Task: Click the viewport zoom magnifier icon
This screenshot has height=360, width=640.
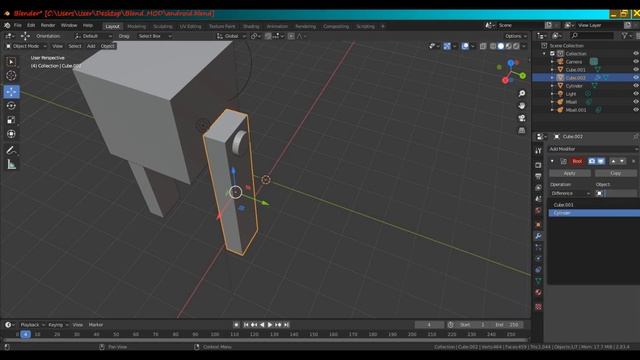Action: coord(522,94)
